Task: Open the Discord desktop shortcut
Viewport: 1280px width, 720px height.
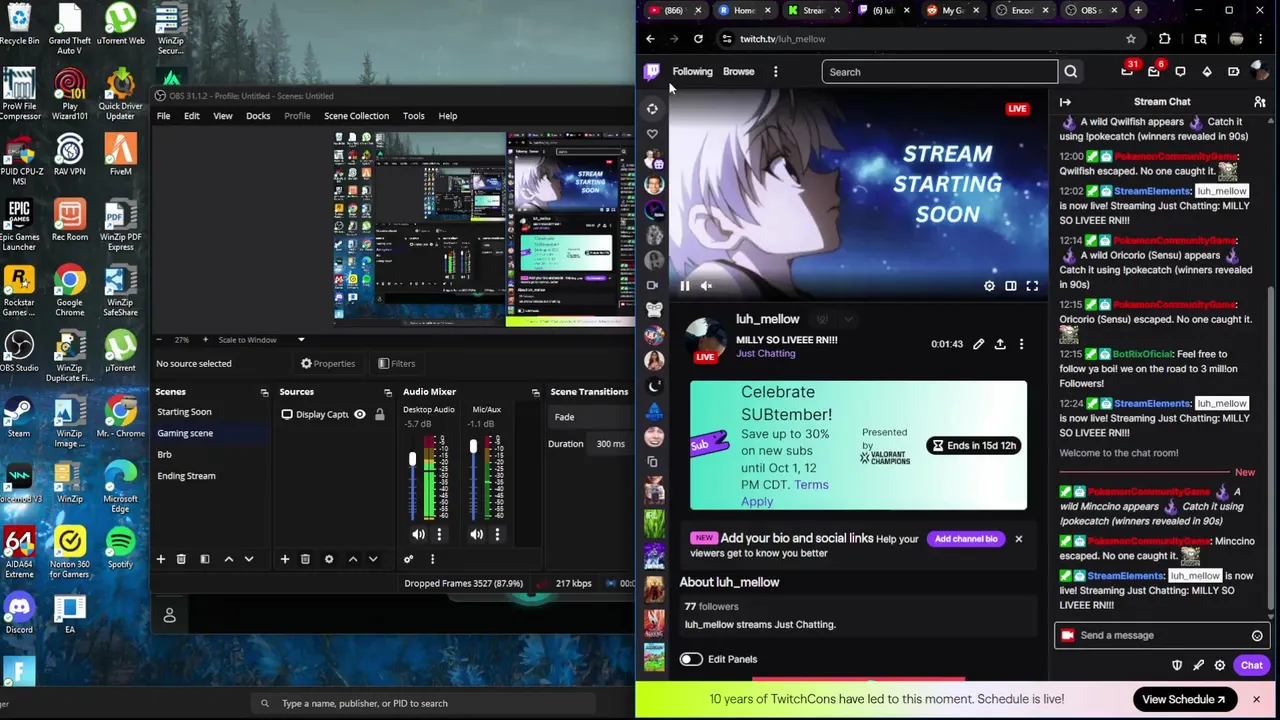Action: (x=19, y=611)
